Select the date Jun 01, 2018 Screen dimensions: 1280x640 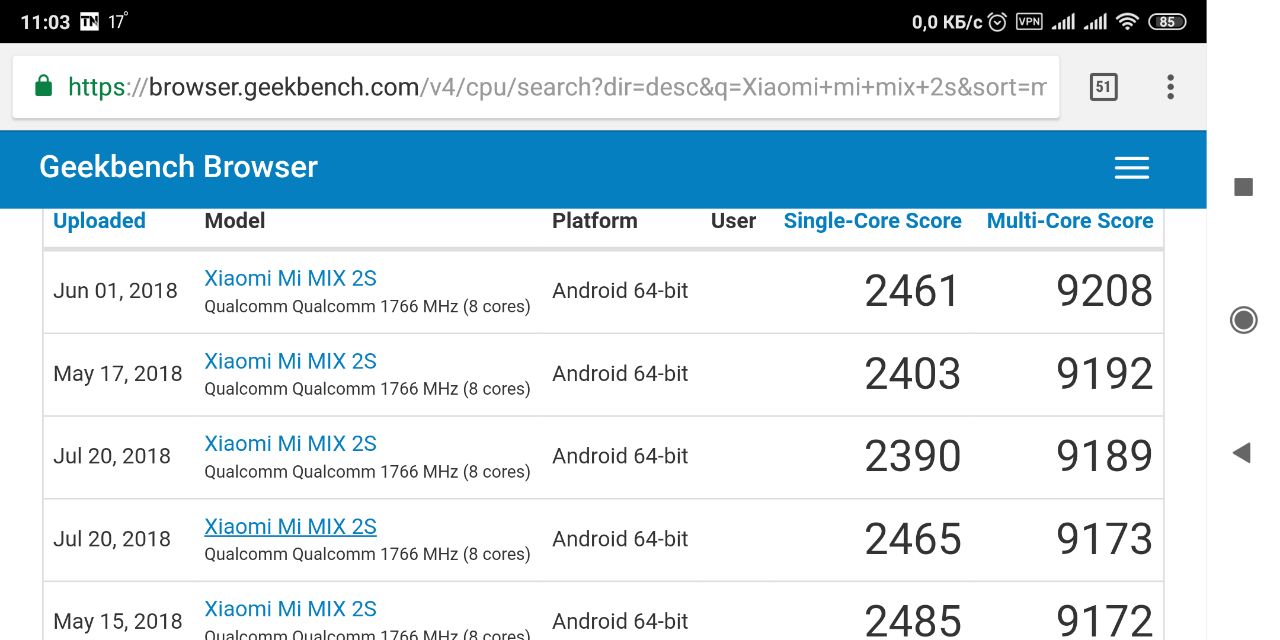(x=115, y=291)
